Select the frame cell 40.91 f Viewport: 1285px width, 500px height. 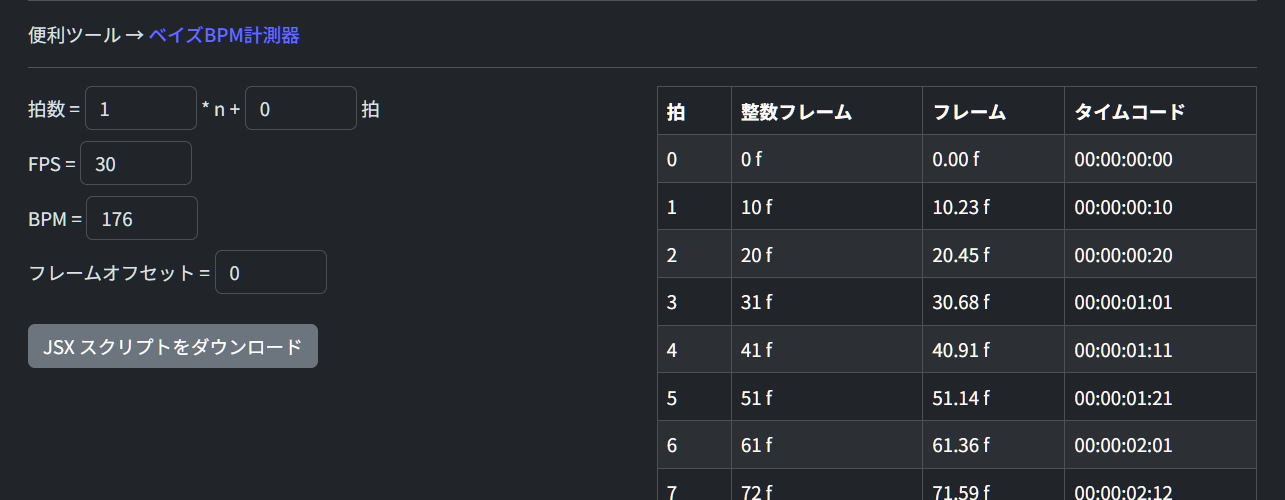[961, 350]
